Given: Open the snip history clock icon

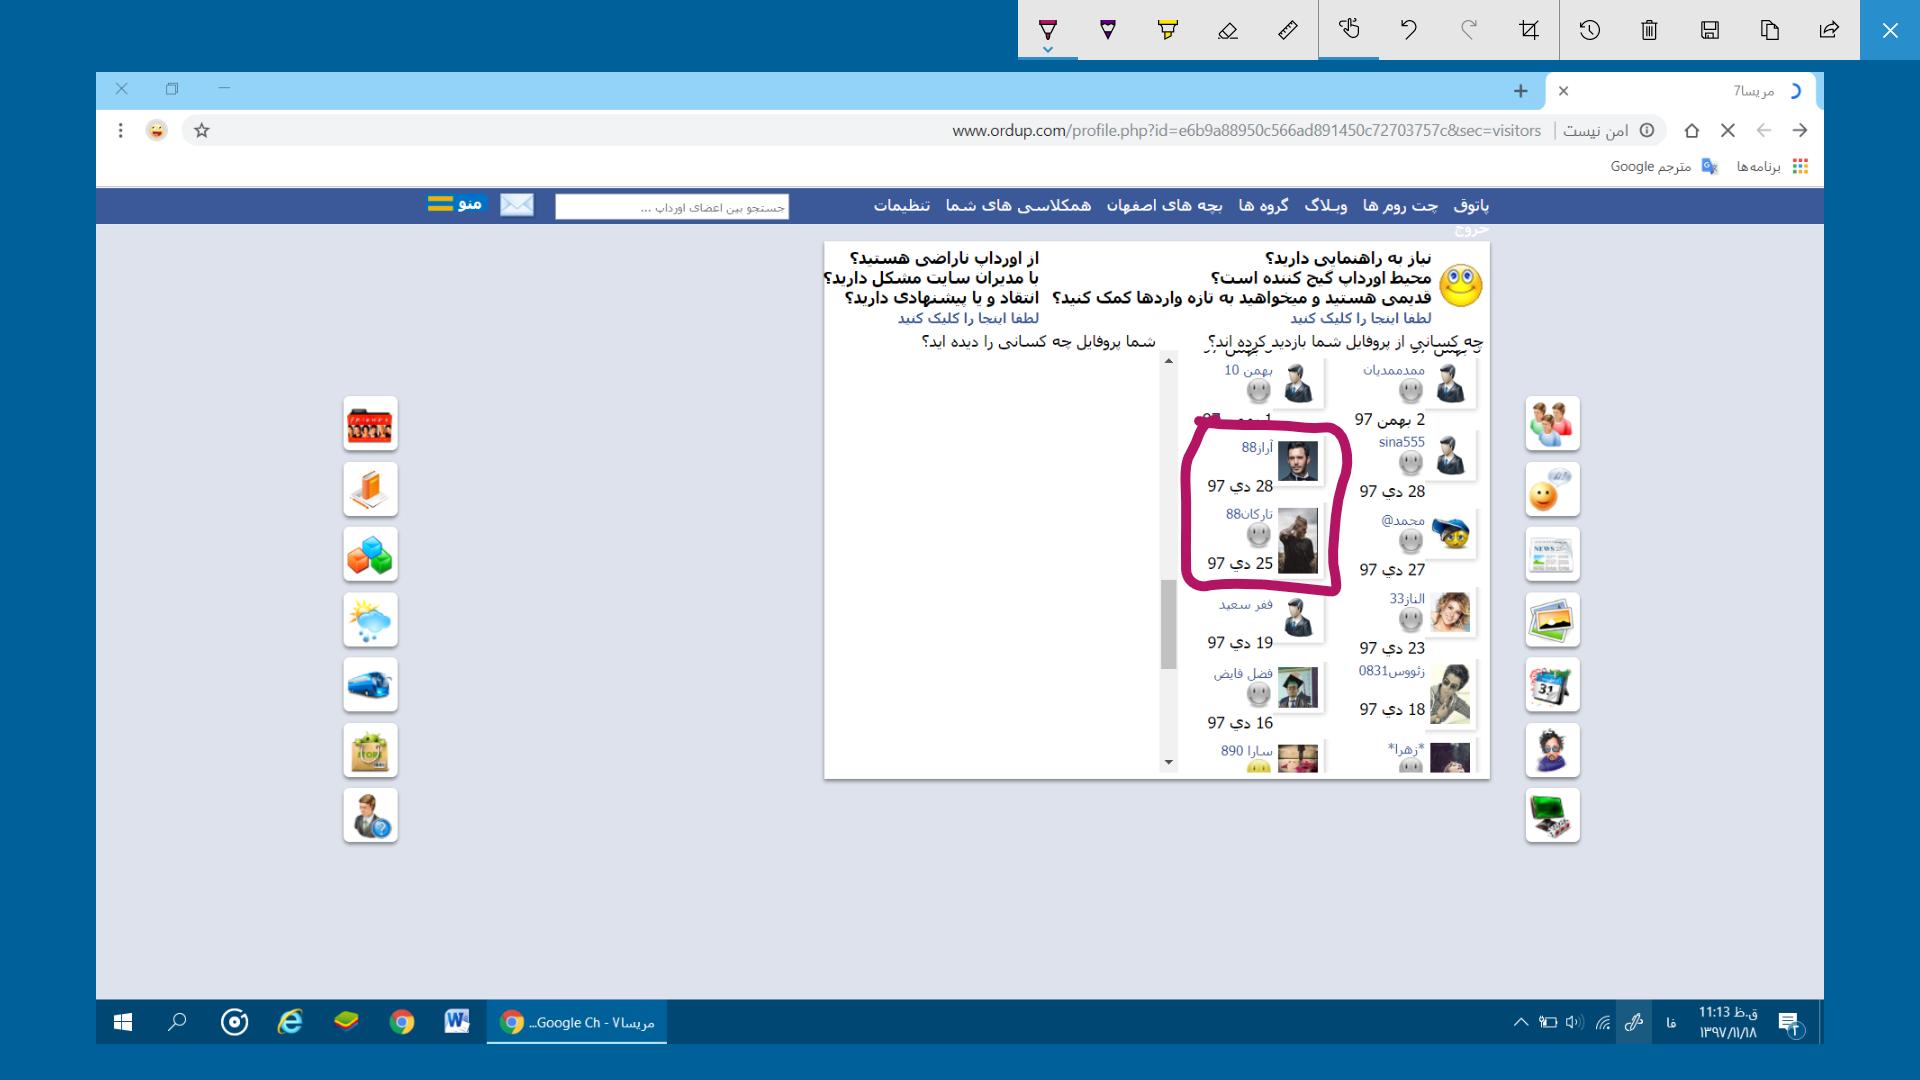Looking at the screenshot, I should [x=1590, y=30].
